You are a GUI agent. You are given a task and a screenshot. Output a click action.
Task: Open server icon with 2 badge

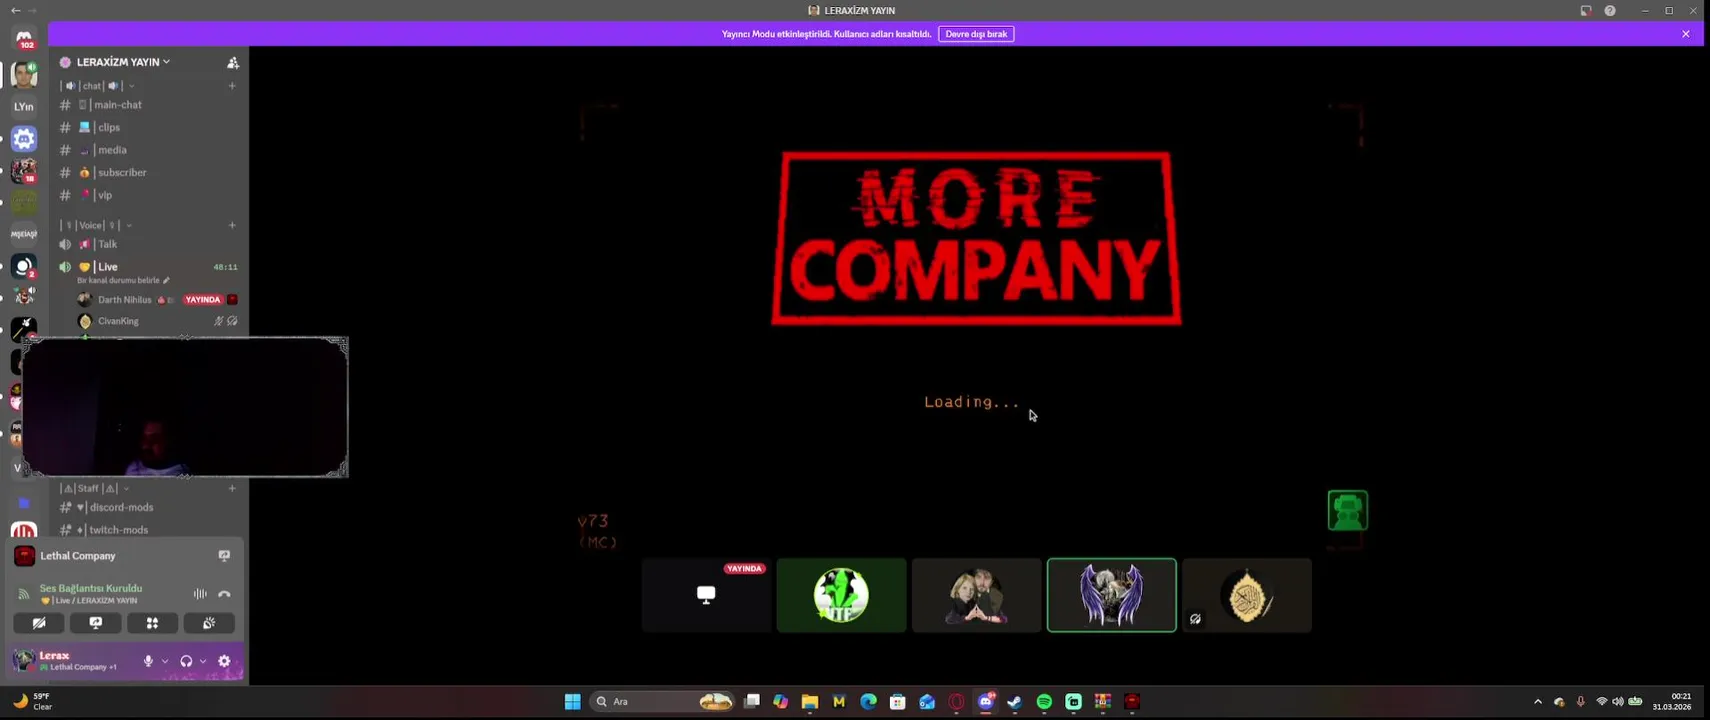point(24,267)
